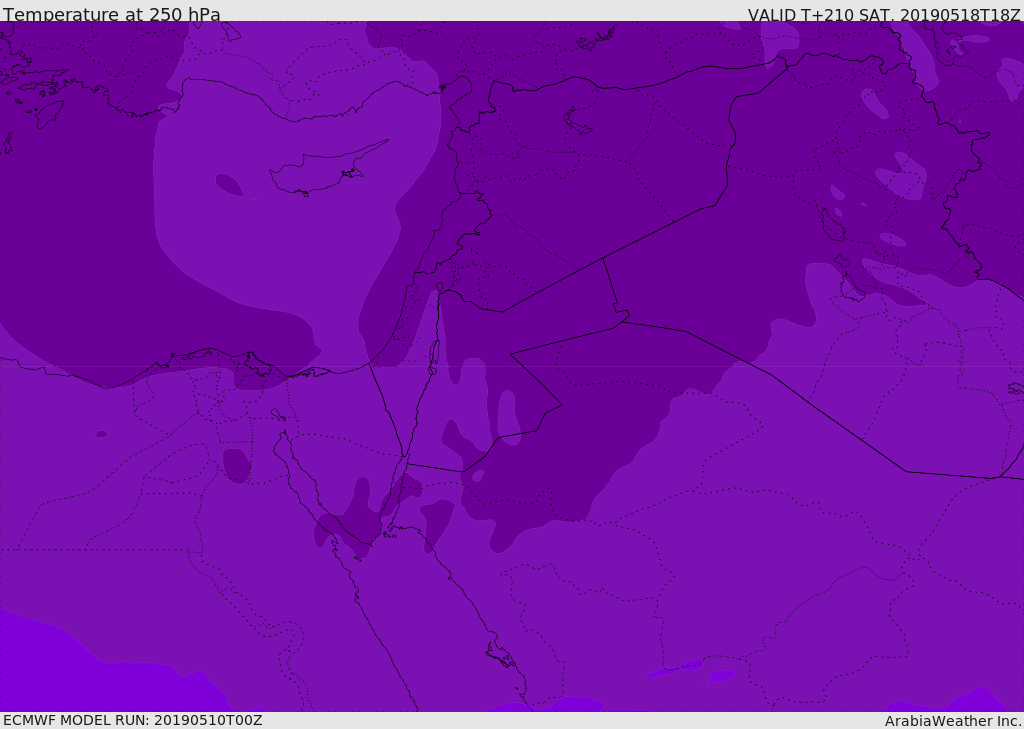Click the Lake Assad outline in northern Syria
Screen dimensions: 1024x729
(577, 120)
